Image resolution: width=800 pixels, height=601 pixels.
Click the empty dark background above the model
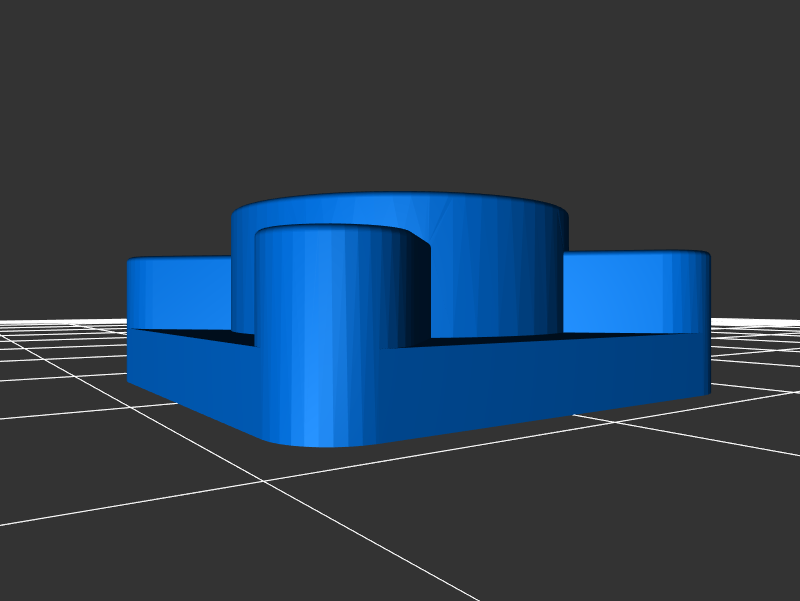click(x=400, y=90)
